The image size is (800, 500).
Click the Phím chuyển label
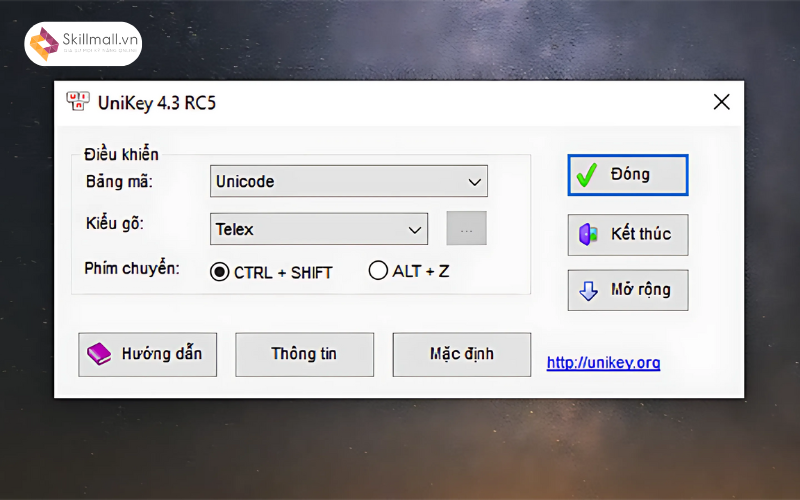tap(132, 268)
